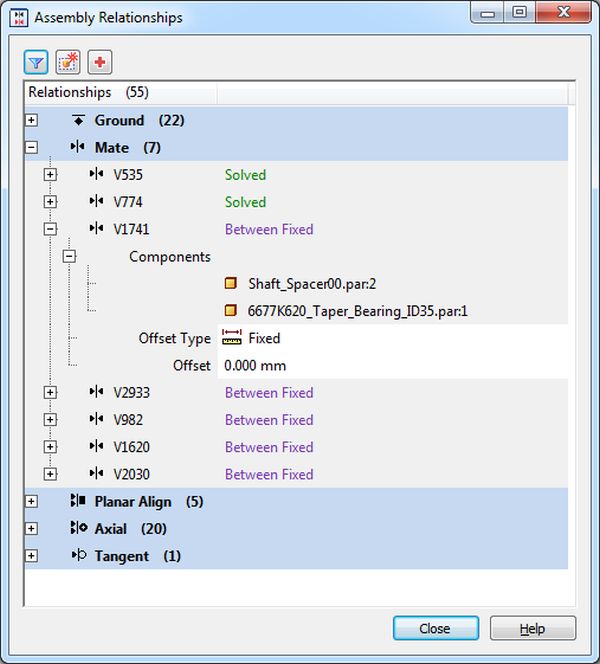
Task: Click the Offset Type label
Action: (x=175, y=338)
